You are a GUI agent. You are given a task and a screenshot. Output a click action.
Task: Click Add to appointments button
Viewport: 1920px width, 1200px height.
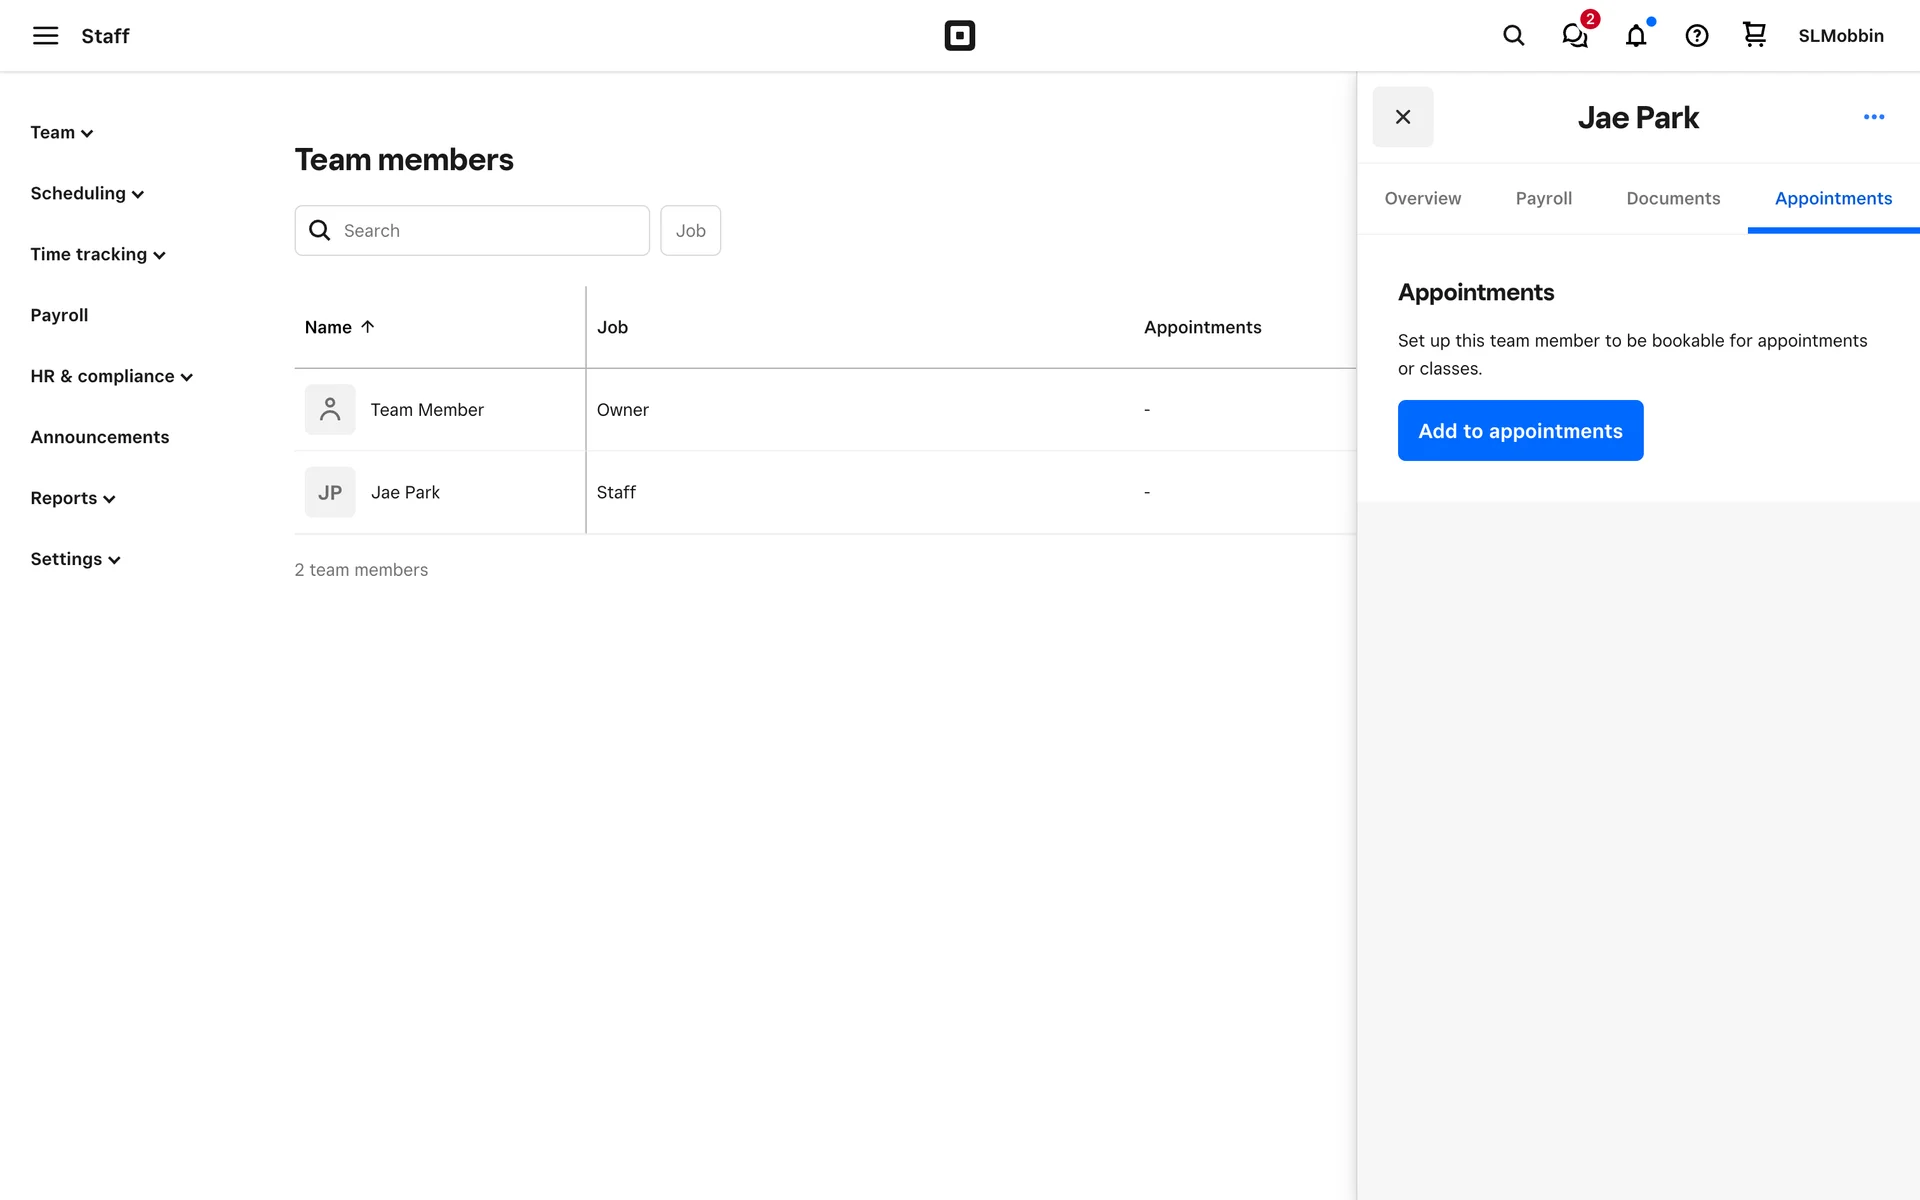coord(1519,431)
